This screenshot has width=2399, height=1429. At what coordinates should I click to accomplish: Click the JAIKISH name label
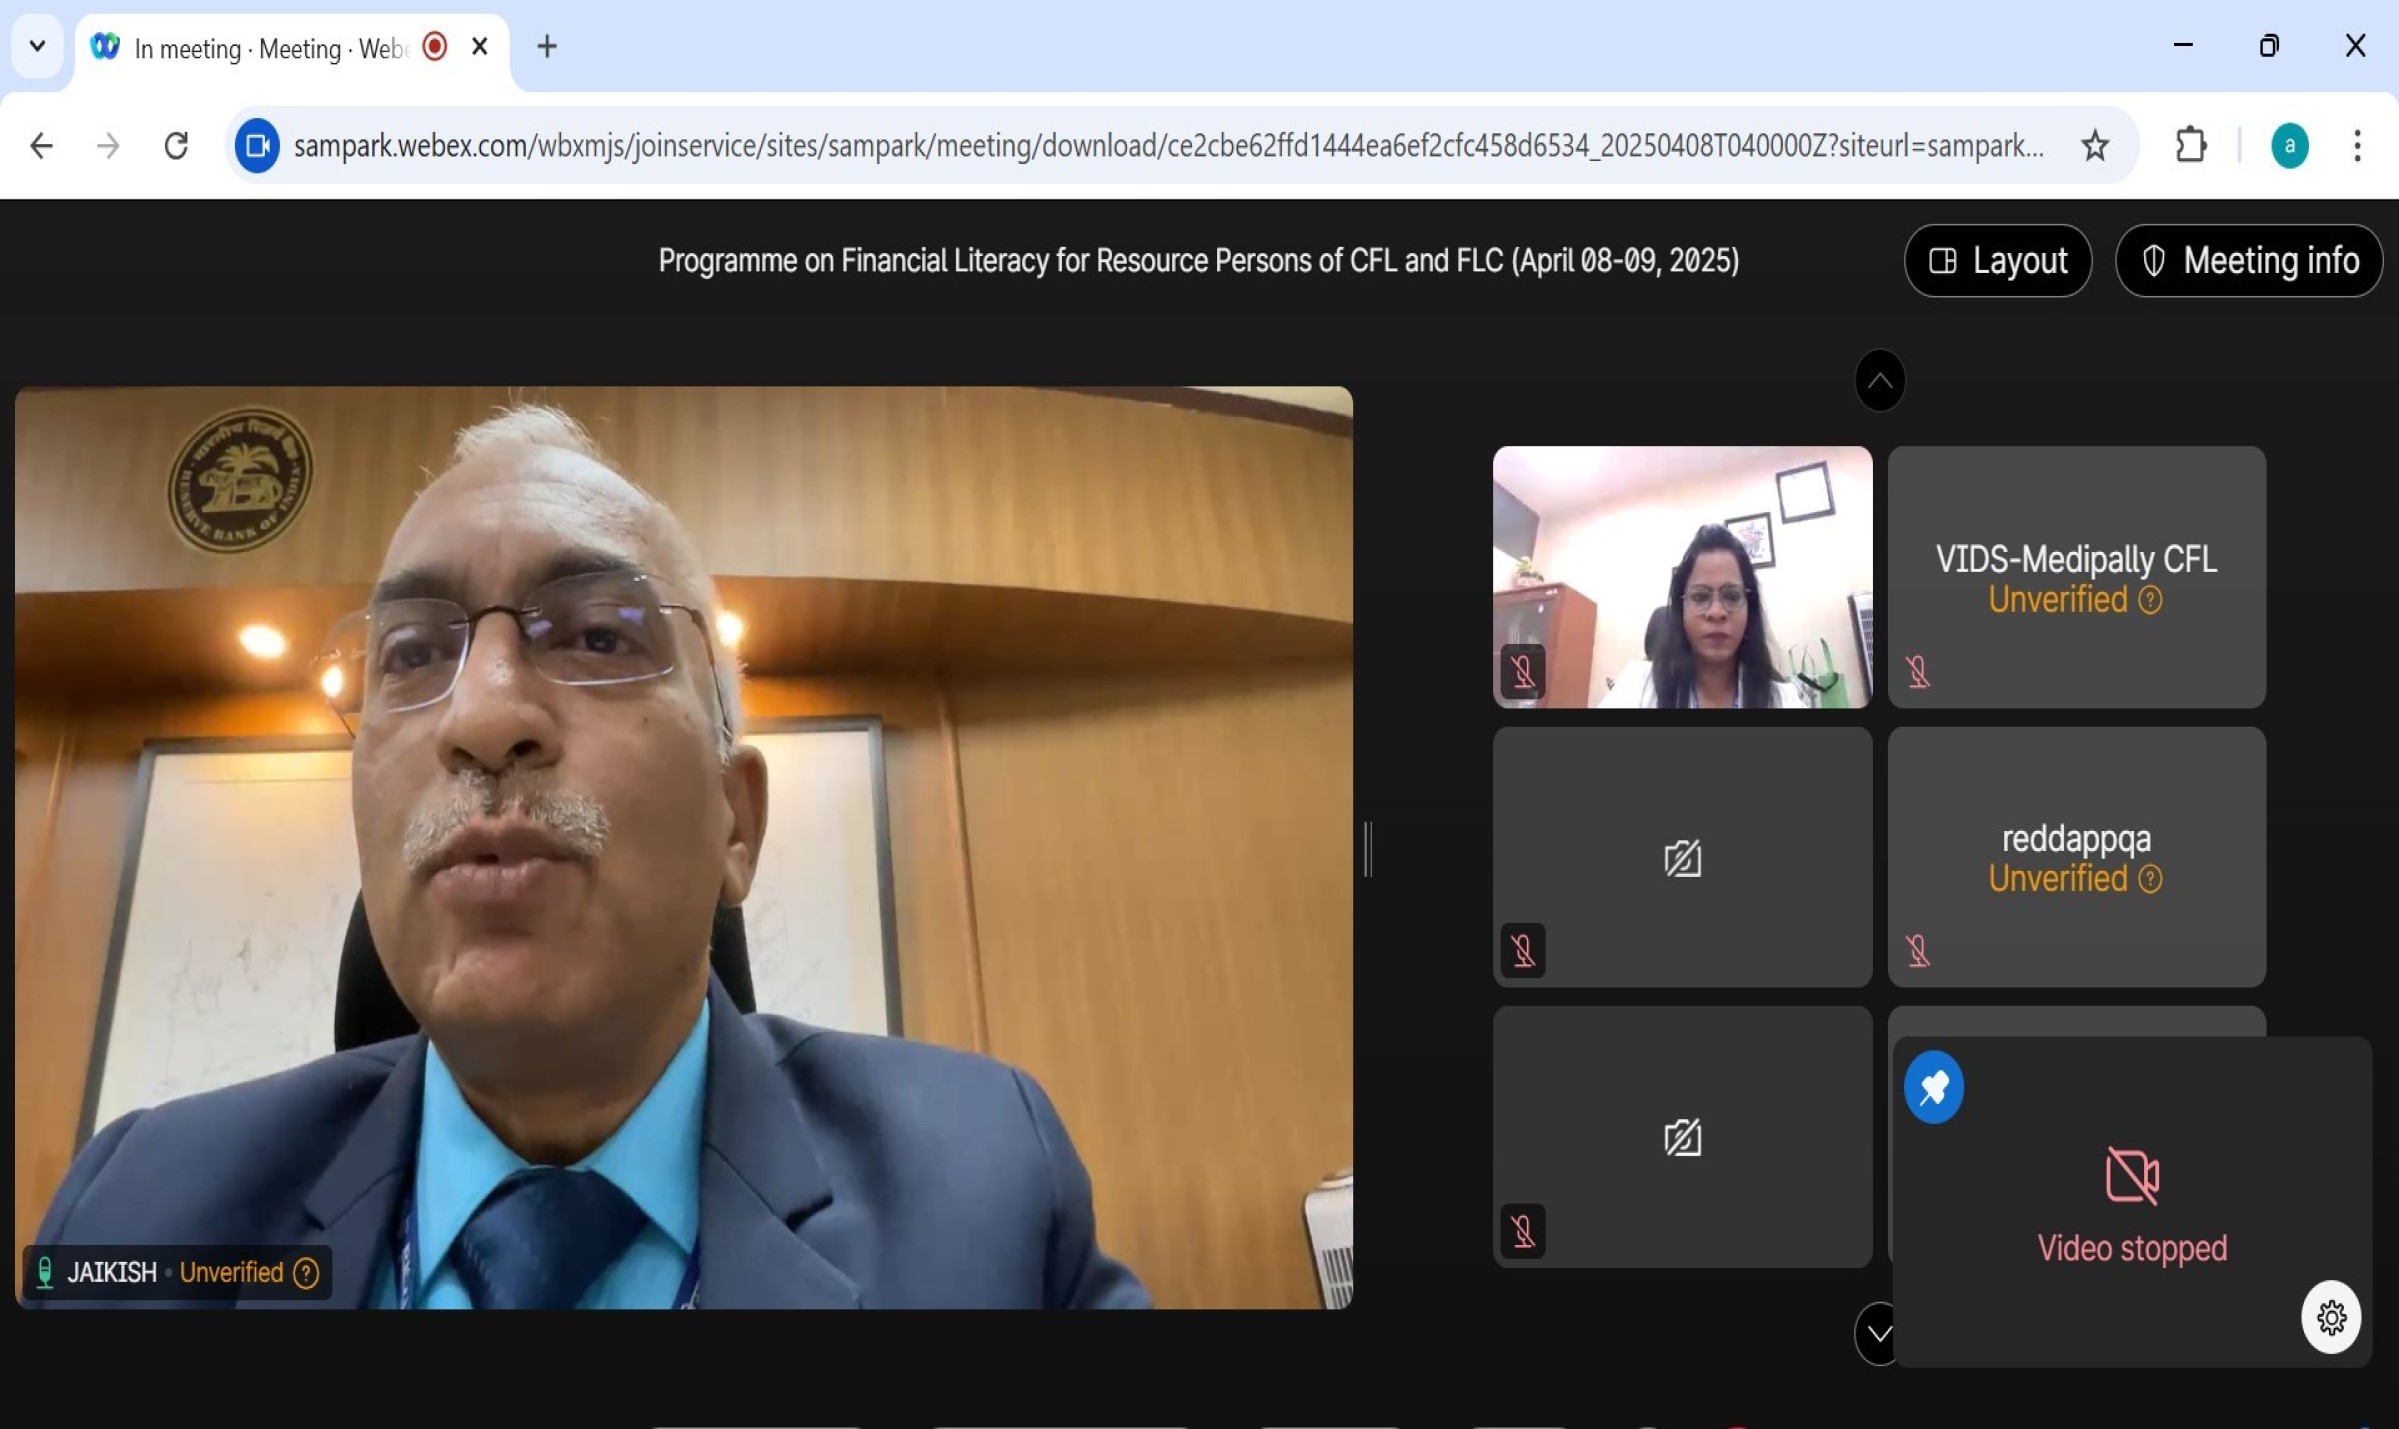112,1273
